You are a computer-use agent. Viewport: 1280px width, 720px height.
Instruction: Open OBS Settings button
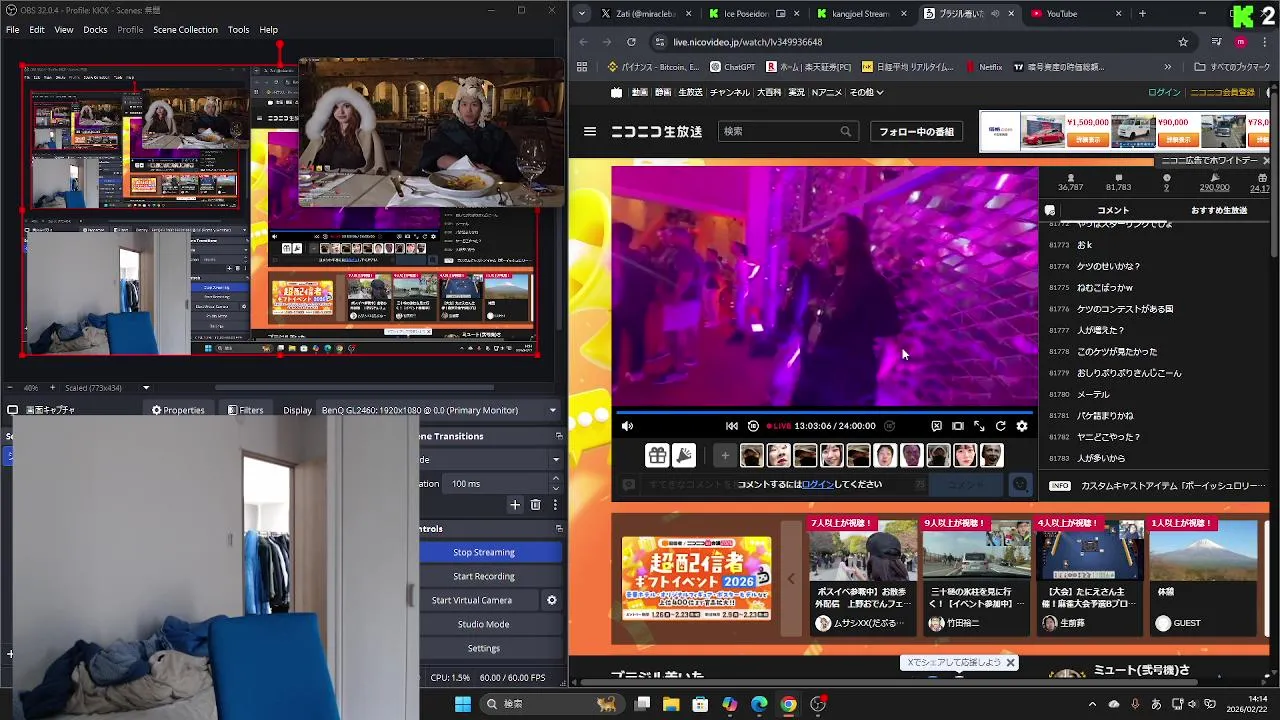[x=484, y=648]
